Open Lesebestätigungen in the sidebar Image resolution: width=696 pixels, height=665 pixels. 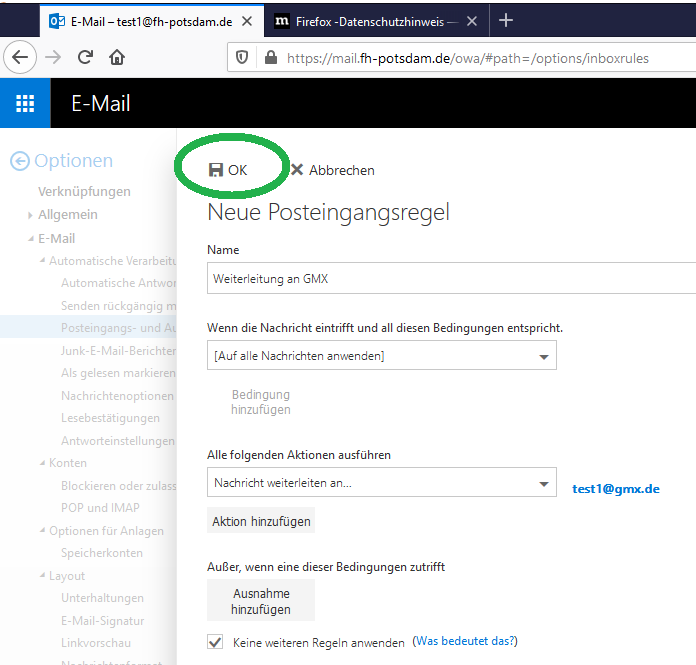click(110, 418)
